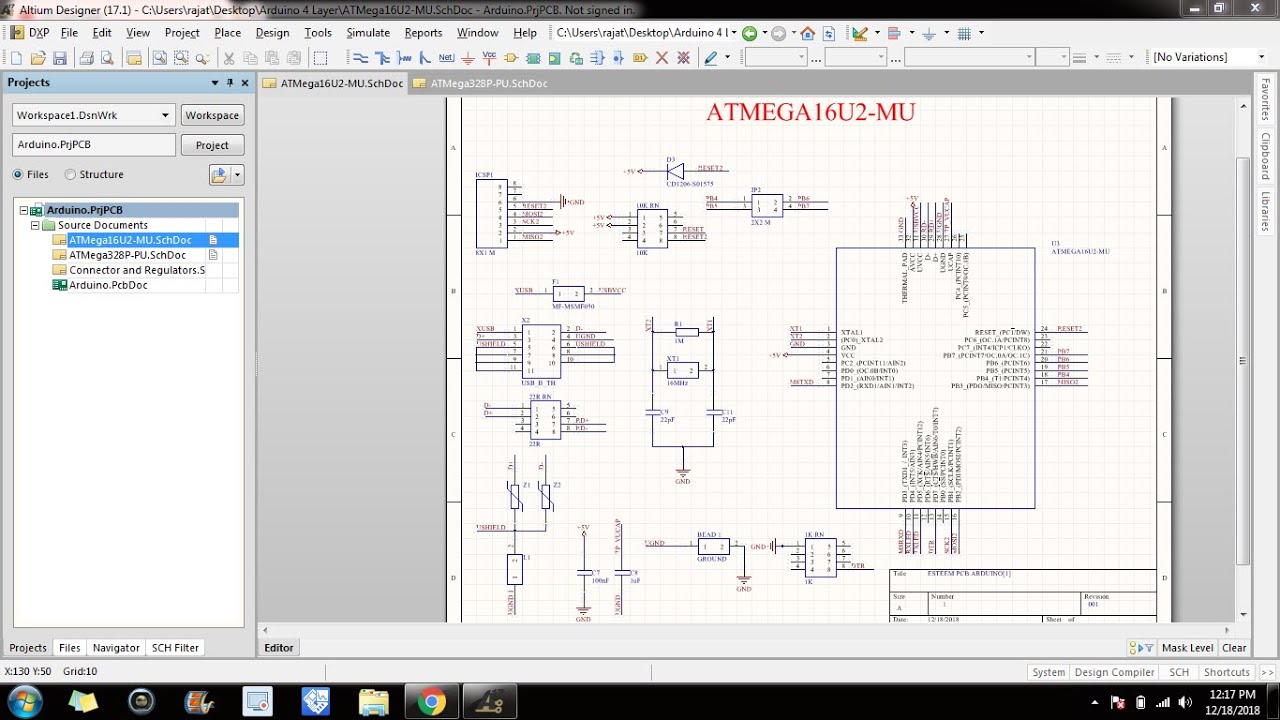The height and width of the screenshot is (720, 1280).
Task: Cut selection with the scissors icon
Action: tap(229, 58)
